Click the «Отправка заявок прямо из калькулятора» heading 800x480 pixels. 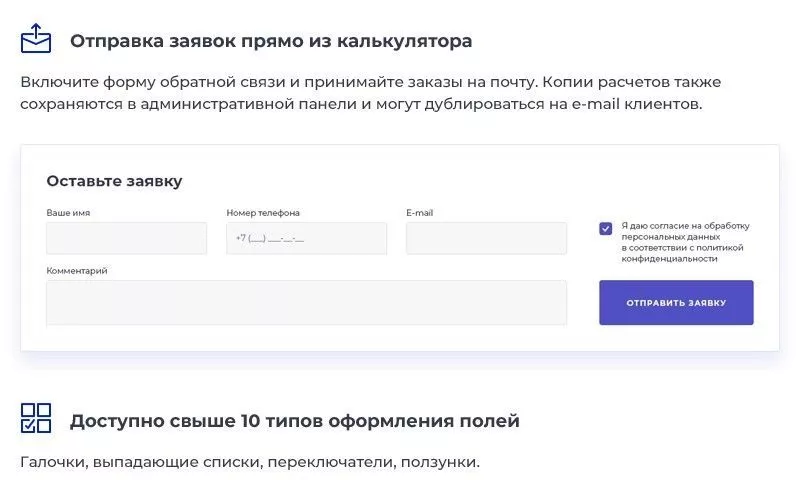pos(271,41)
